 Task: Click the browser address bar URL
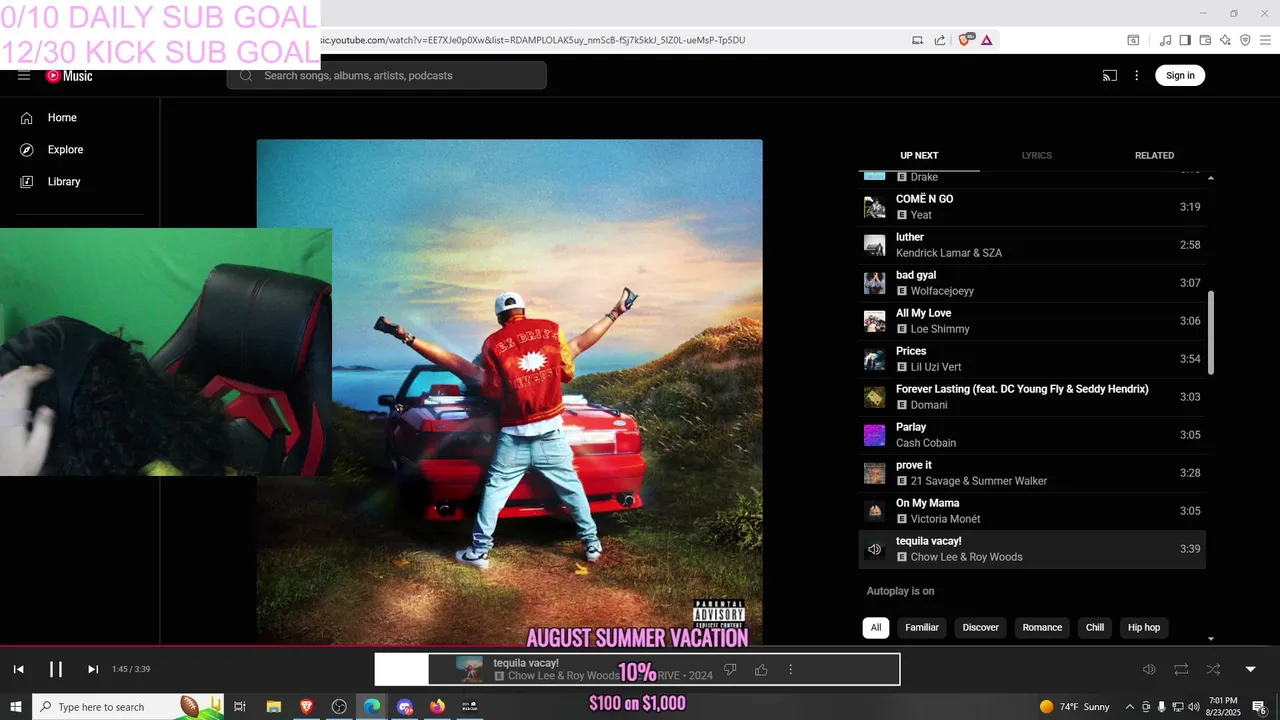click(x=533, y=40)
